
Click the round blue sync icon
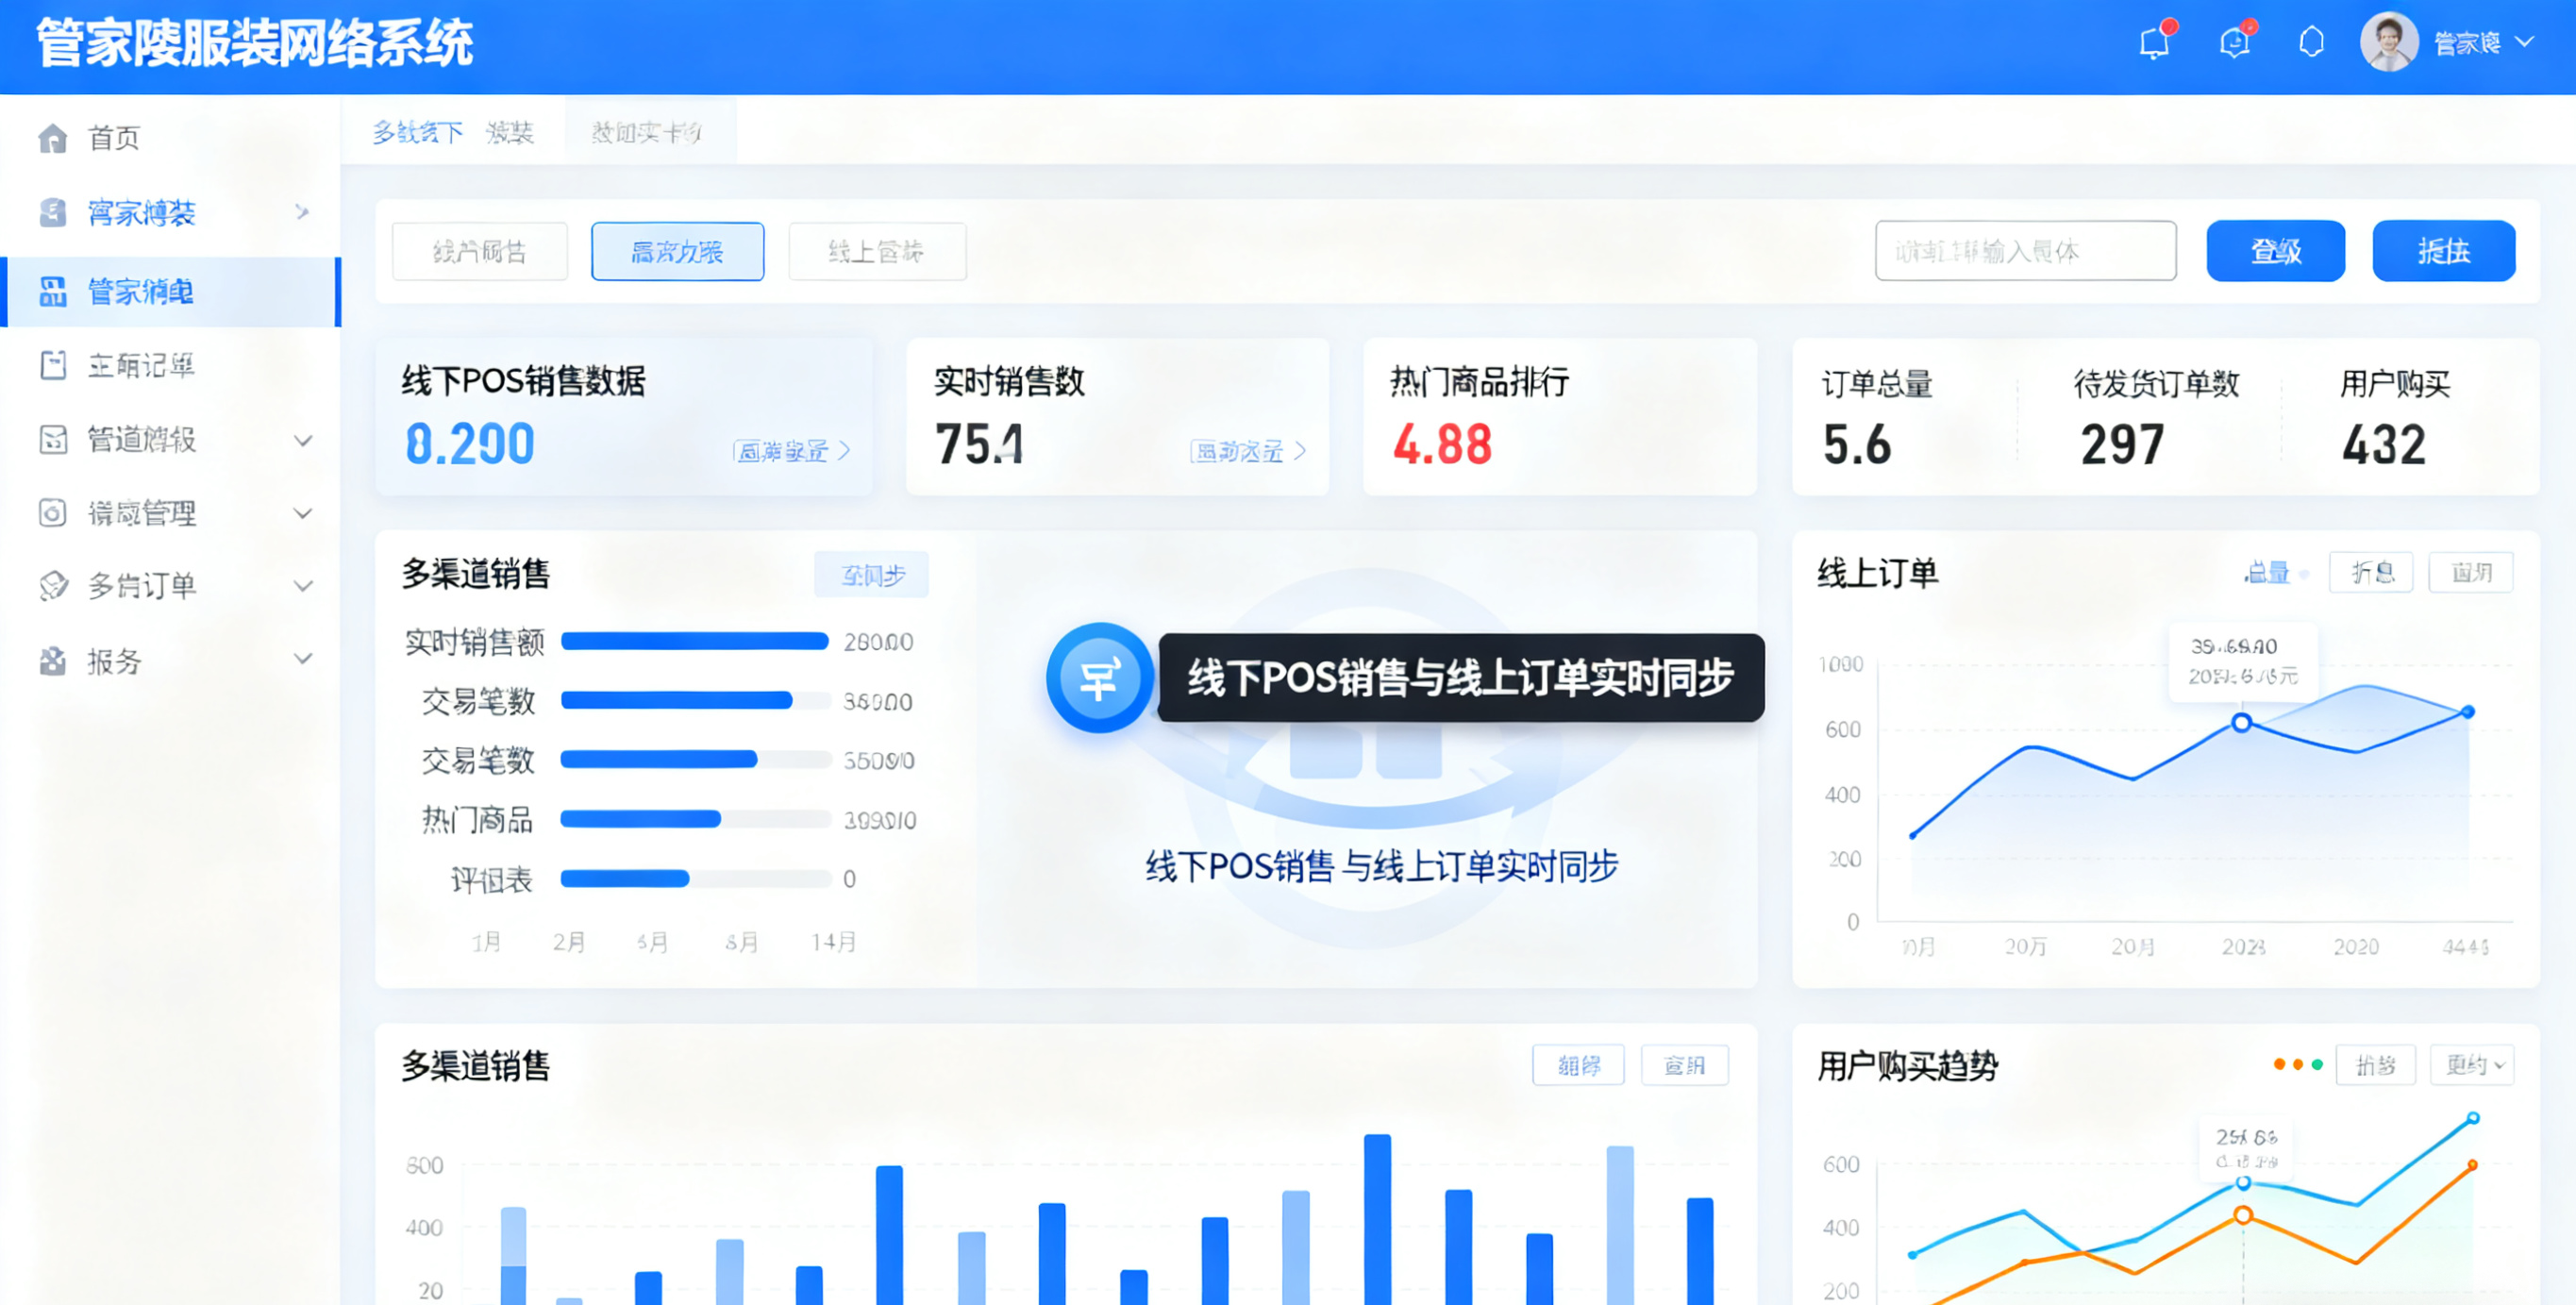point(1099,679)
